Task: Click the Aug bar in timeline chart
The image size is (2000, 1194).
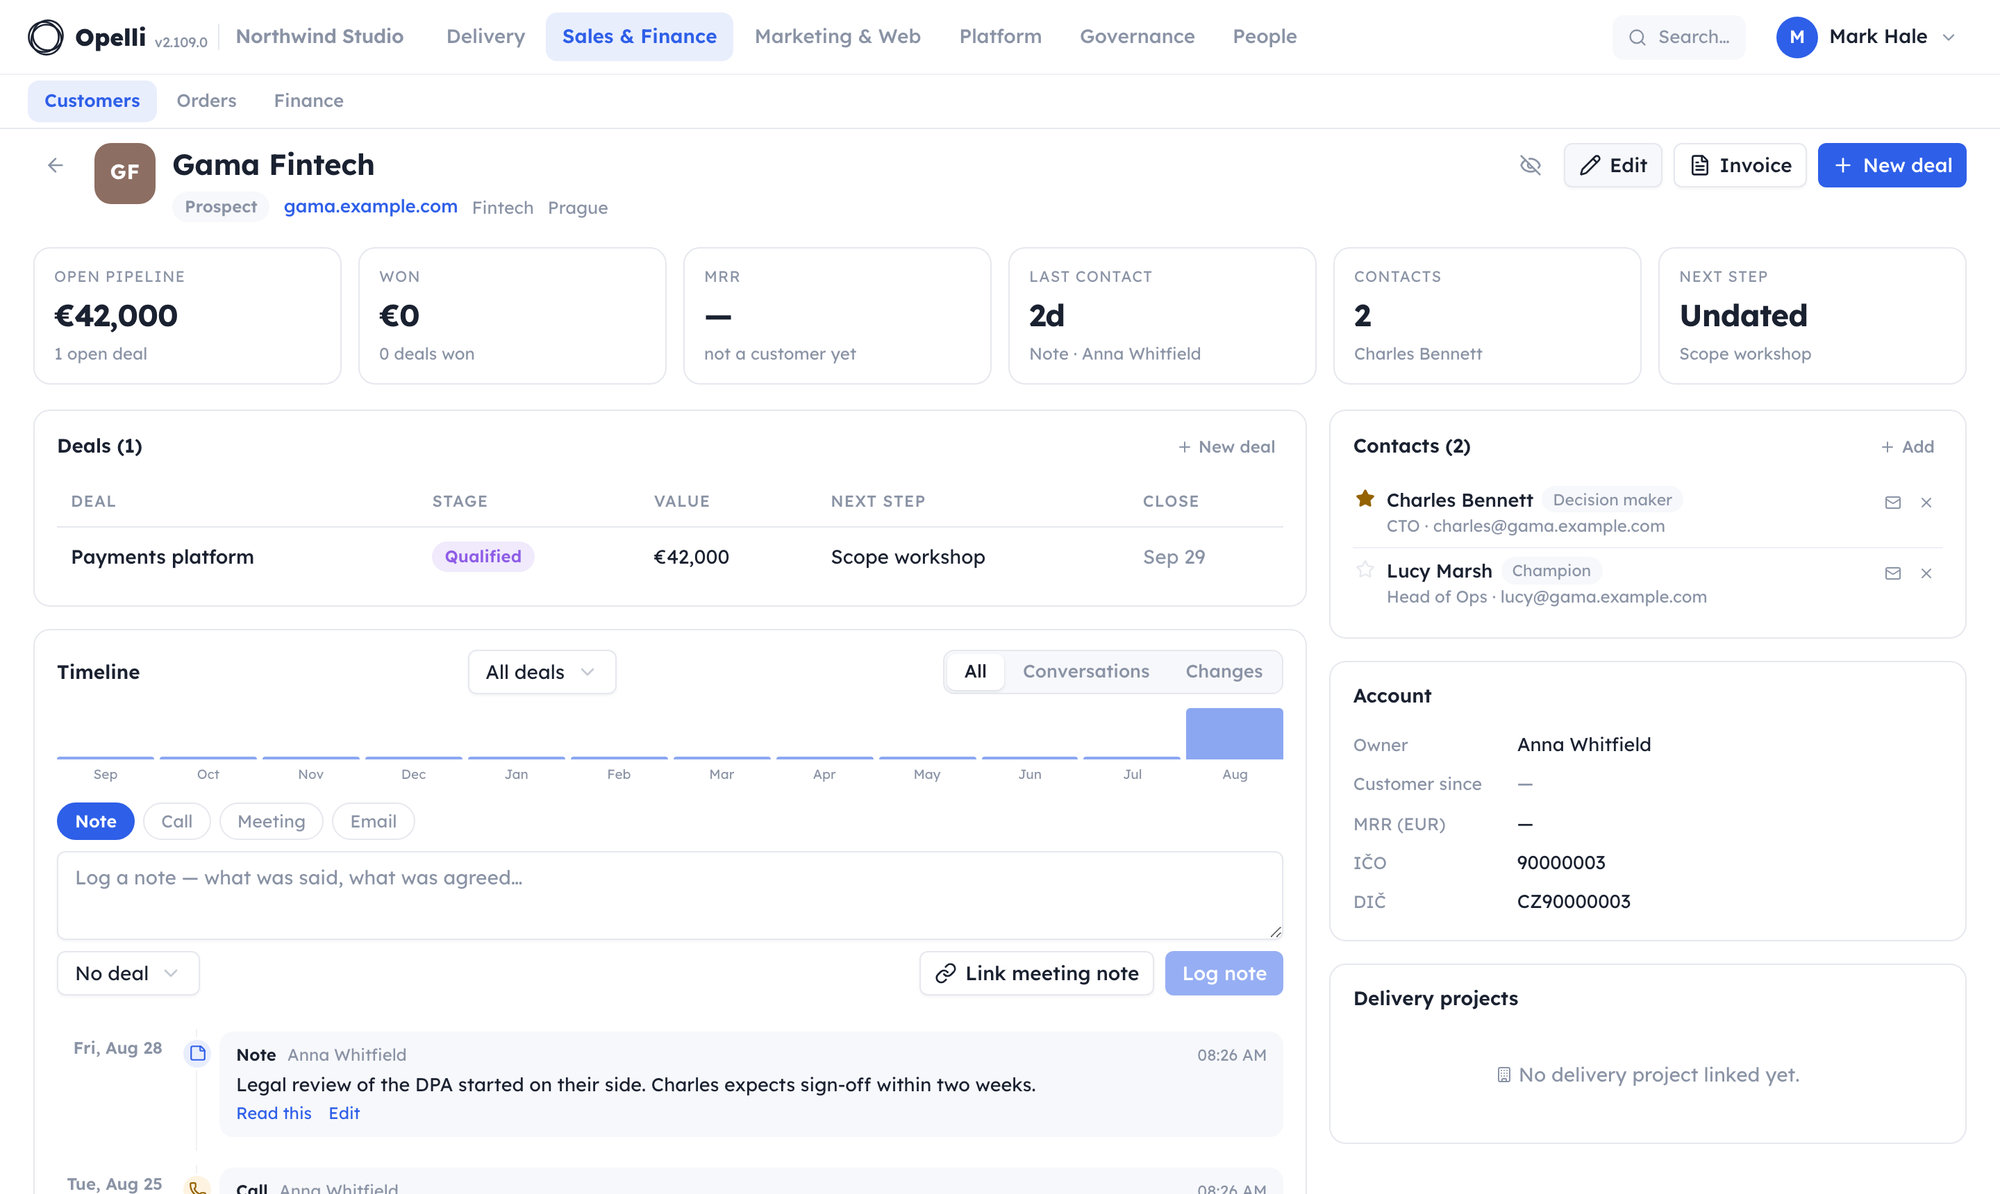Action: pyautogui.click(x=1234, y=734)
